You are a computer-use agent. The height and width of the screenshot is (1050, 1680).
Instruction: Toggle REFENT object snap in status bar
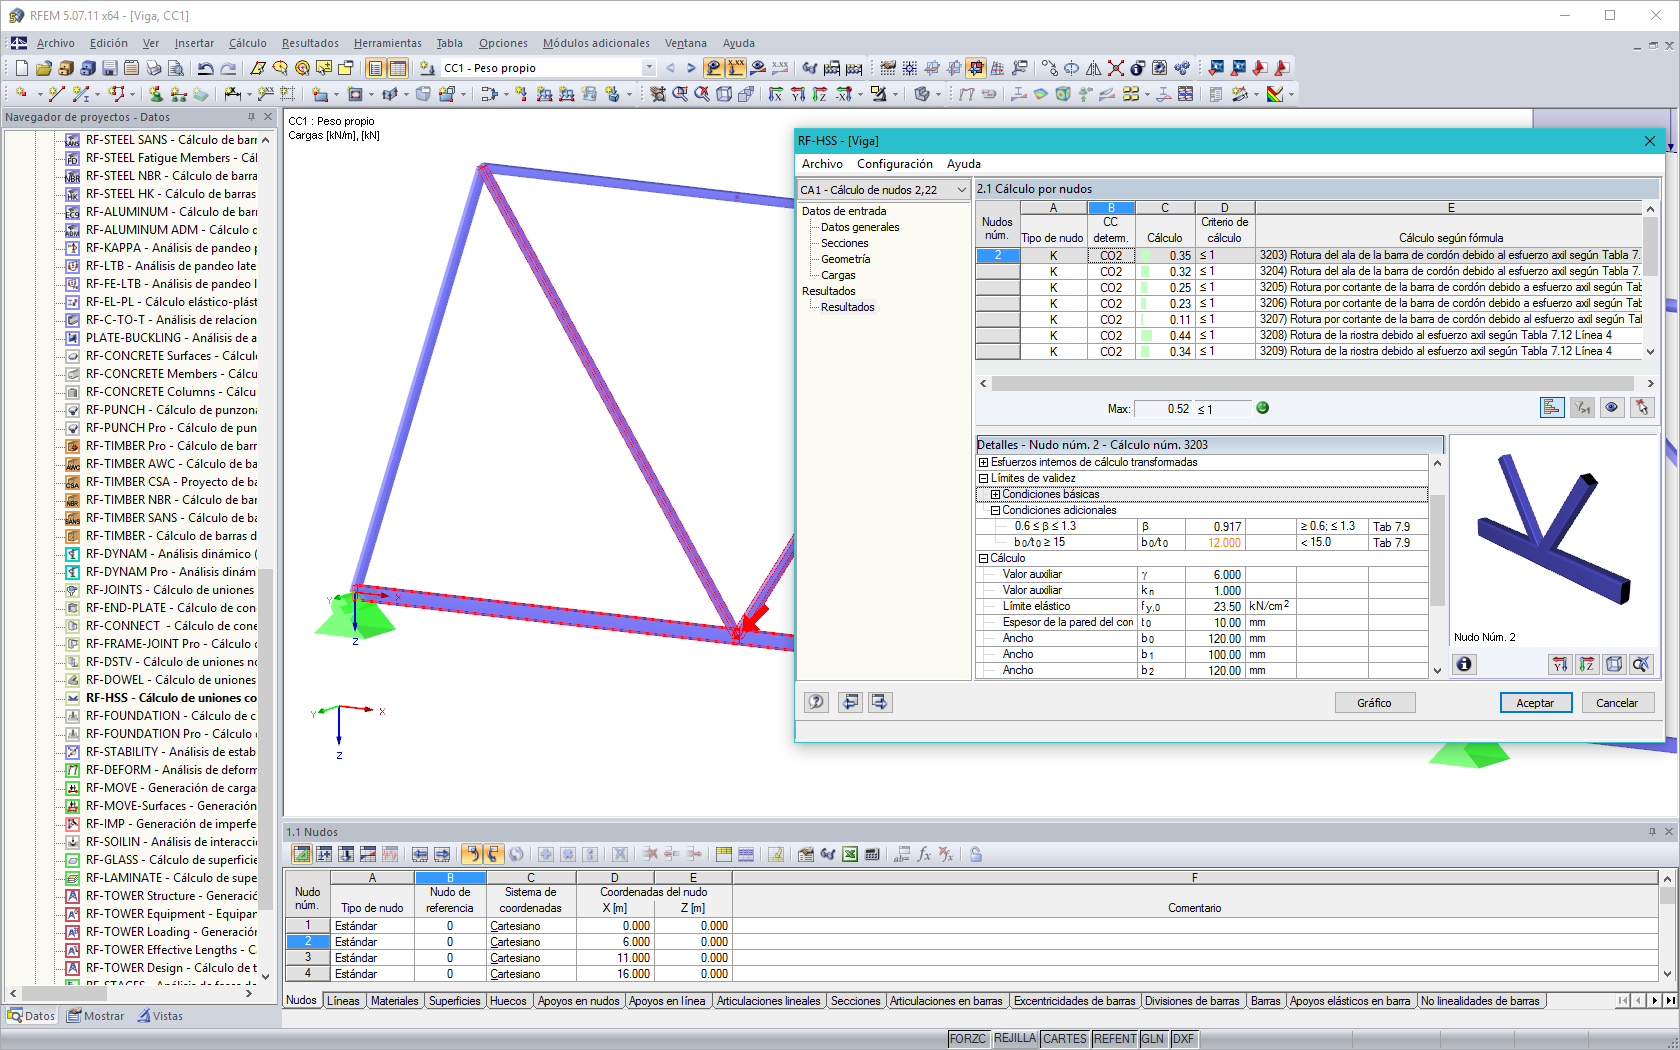coord(1115,1039)
